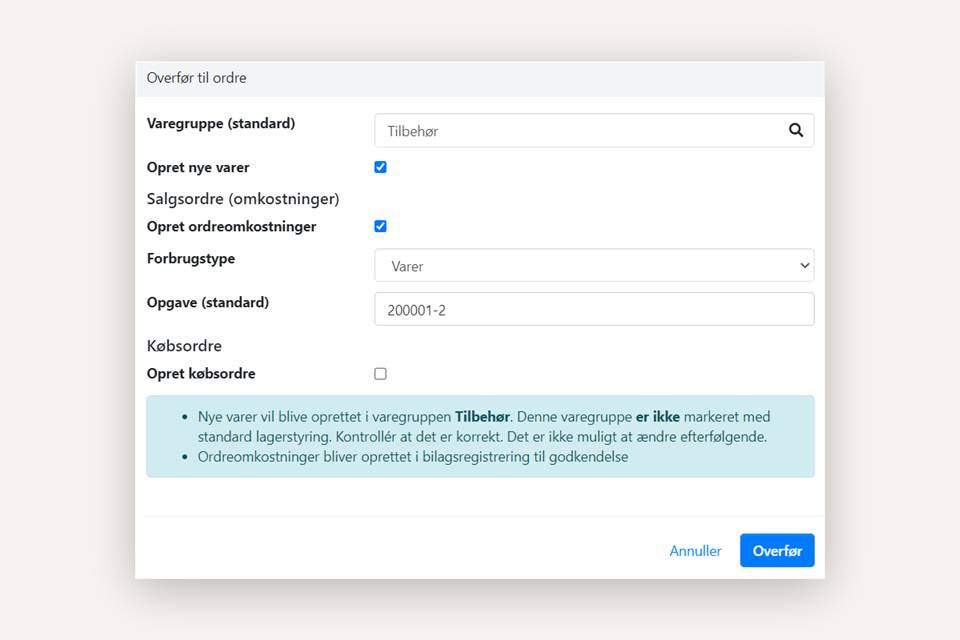This screenshot has width=960, height=640.
Task: Uncheck the Opret nye varer checkbox
Action: [x=380, y=167]
